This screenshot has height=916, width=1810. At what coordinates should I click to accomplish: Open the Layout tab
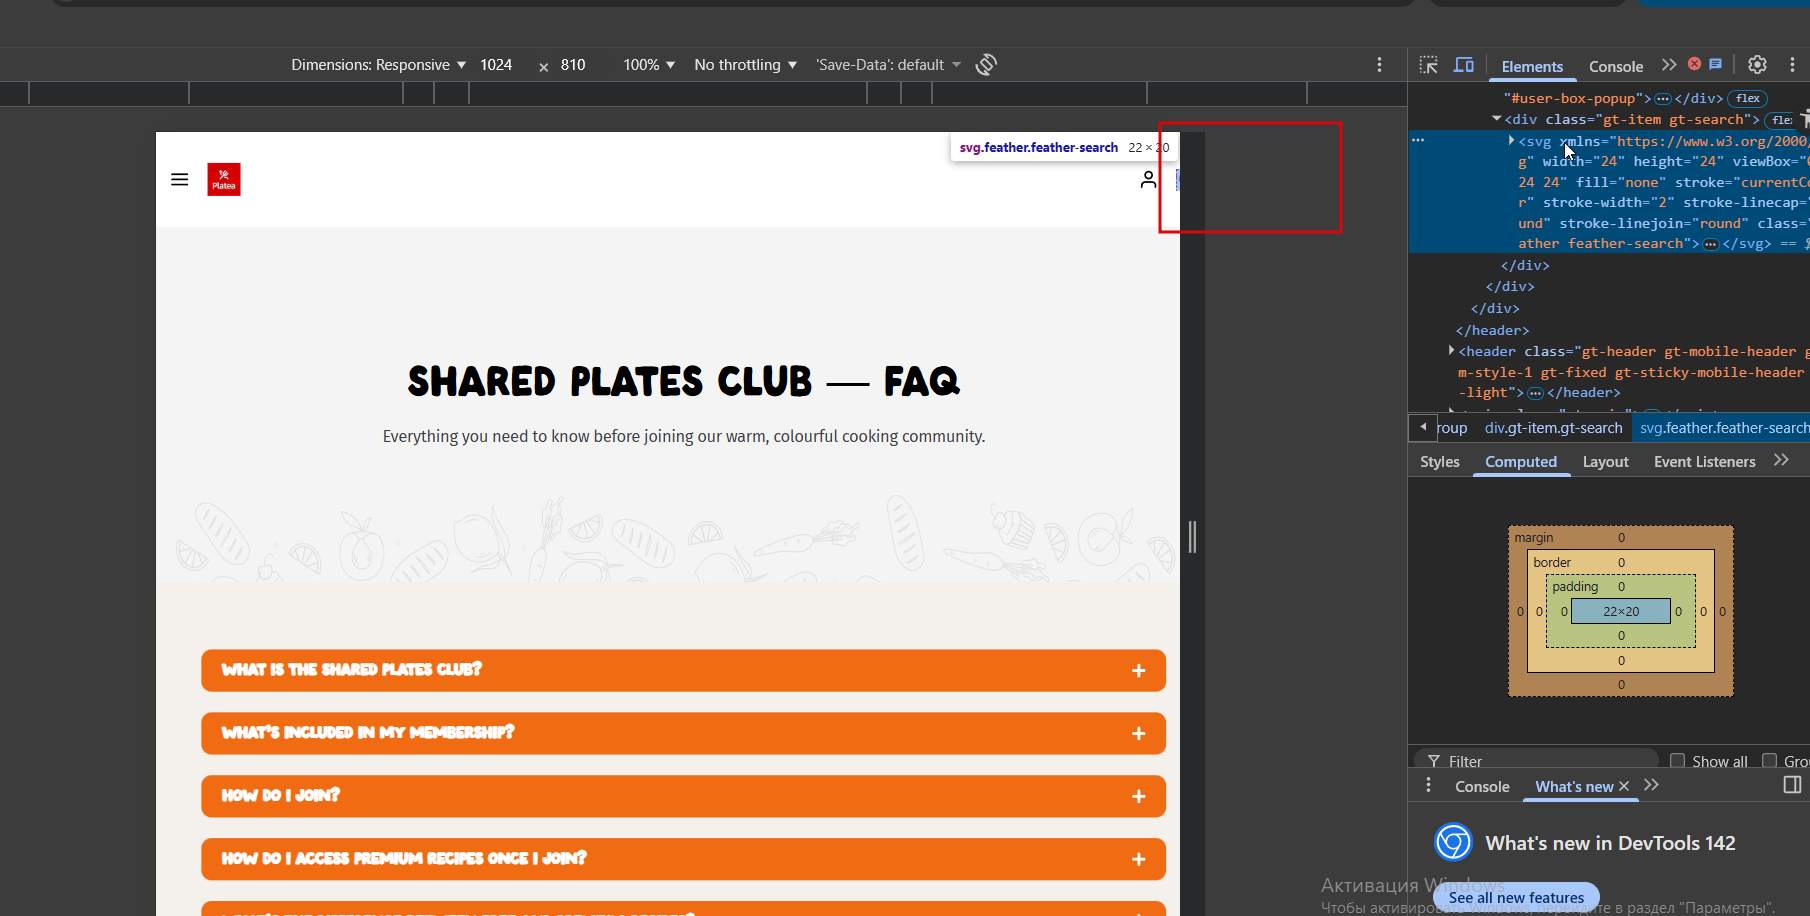click(x=1606, y=461)
